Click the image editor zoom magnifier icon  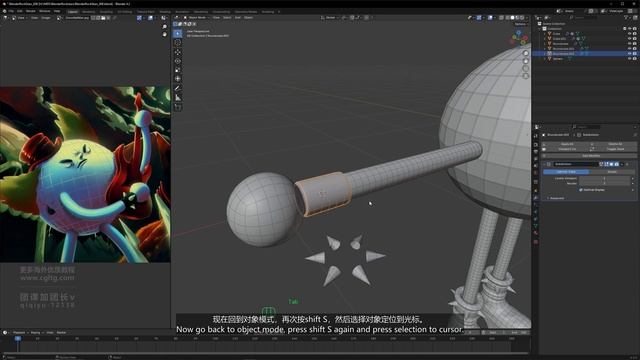(x=164, y=27)
